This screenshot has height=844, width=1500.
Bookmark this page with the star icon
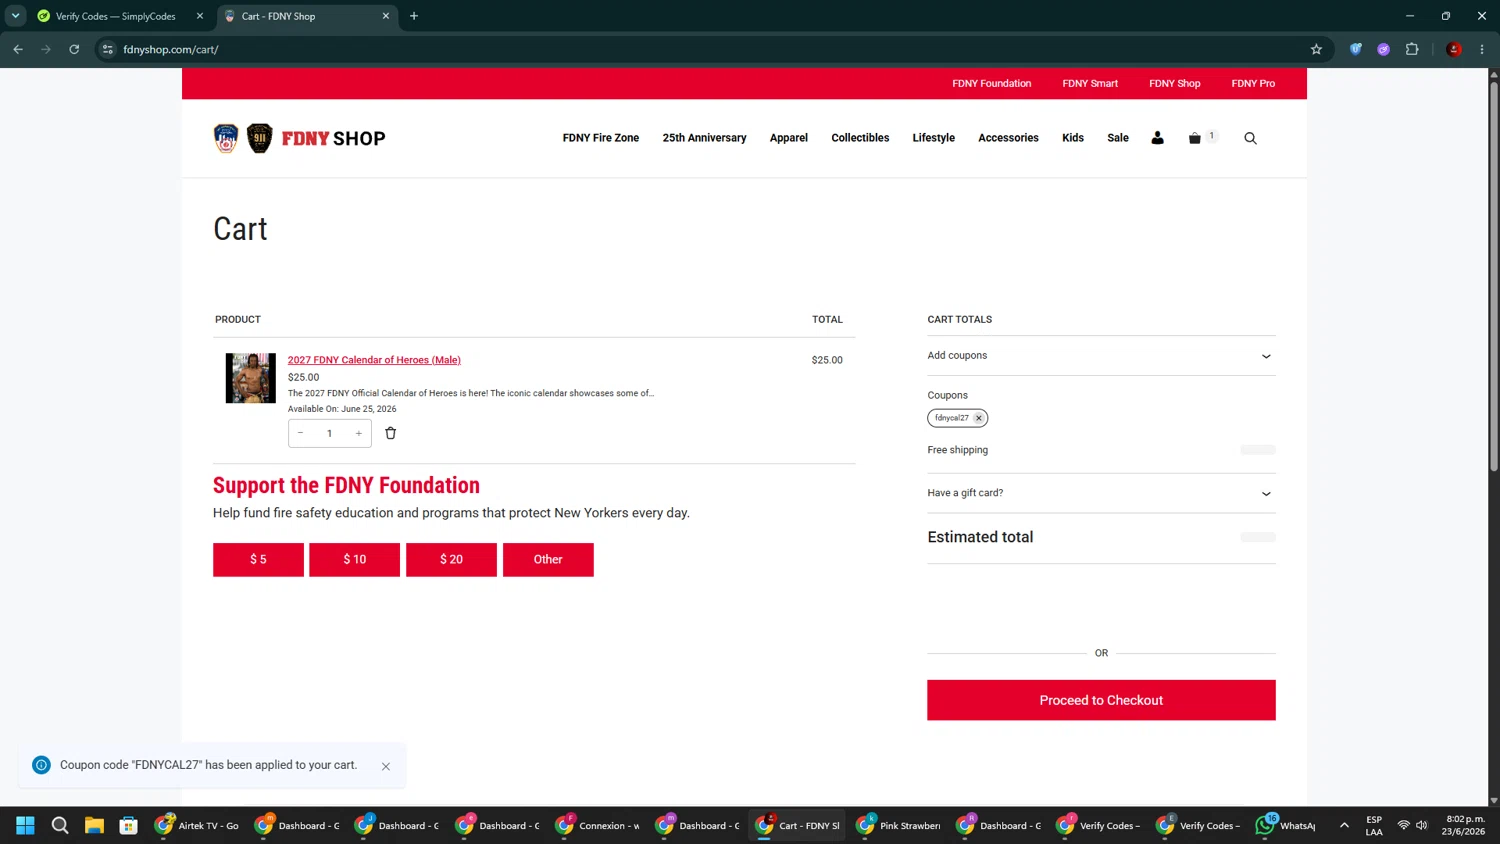coord(1316,49)
